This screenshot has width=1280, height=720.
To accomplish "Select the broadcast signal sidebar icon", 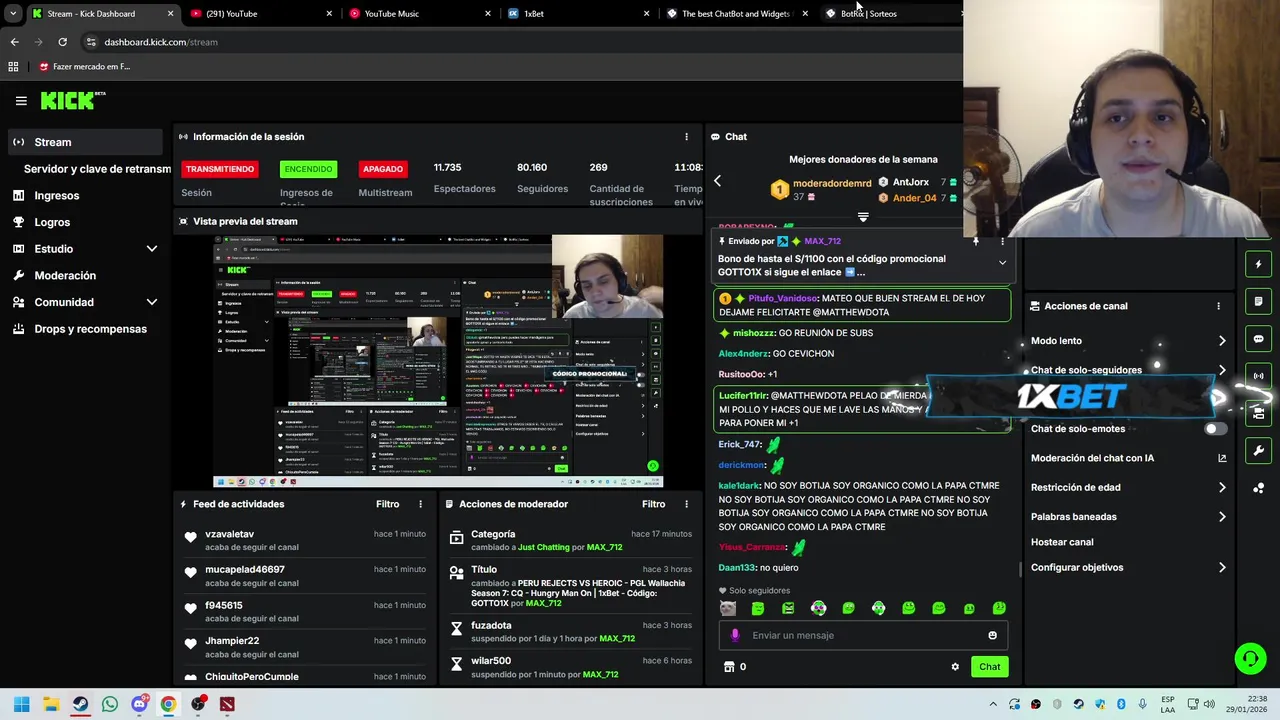I will click(1259, 376).
